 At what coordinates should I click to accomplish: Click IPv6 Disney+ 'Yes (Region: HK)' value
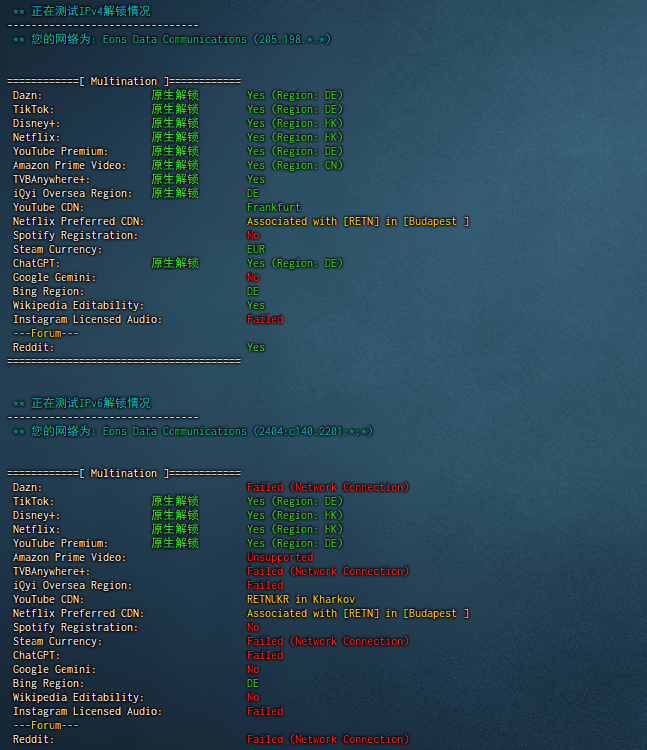pos(295,516)
